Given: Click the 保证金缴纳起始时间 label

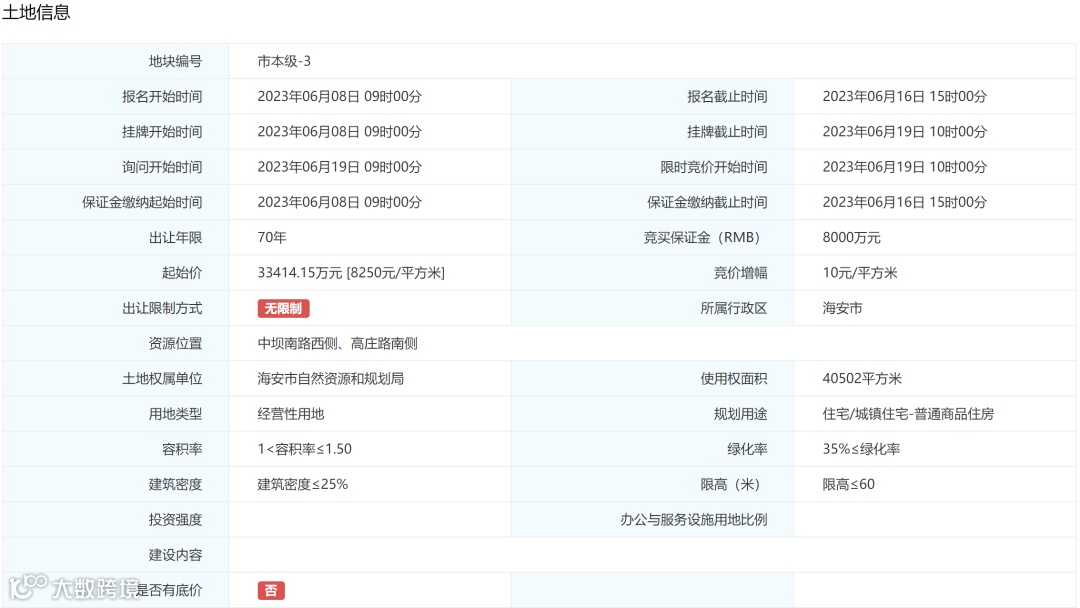Looking at the screenshot, I should [x=143, y=202].
